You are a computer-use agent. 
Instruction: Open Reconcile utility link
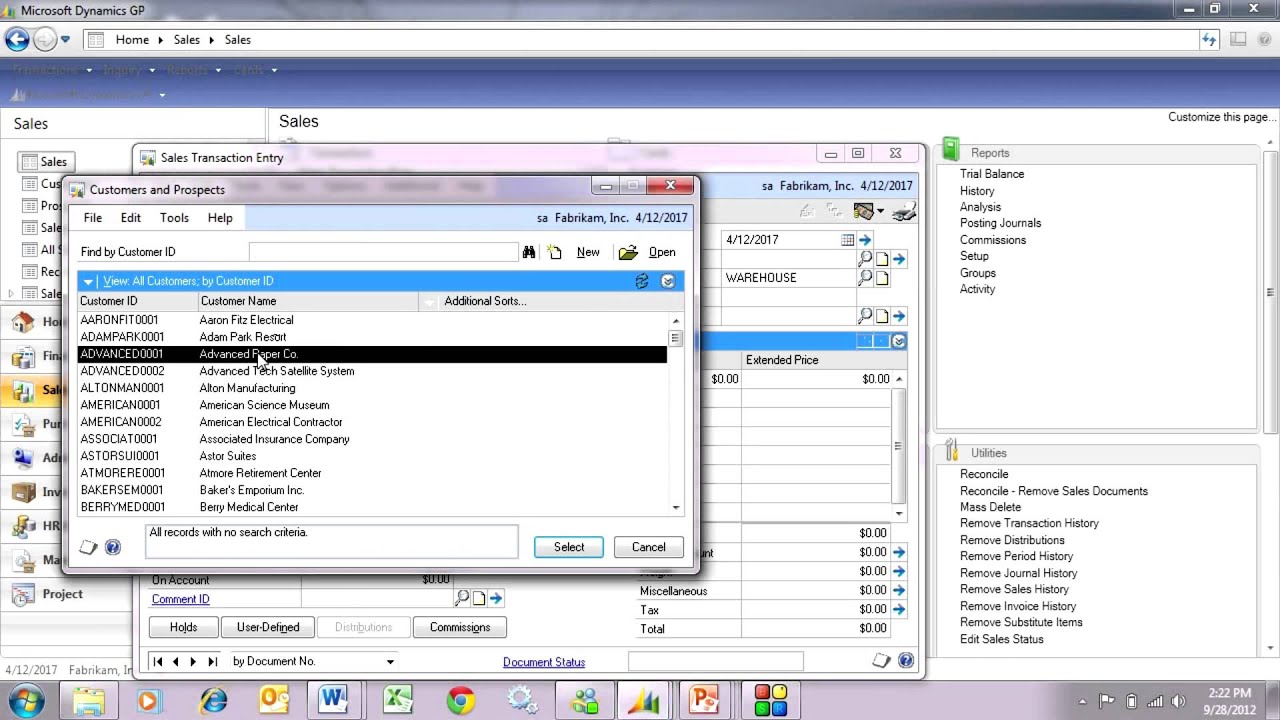point(984,474)
